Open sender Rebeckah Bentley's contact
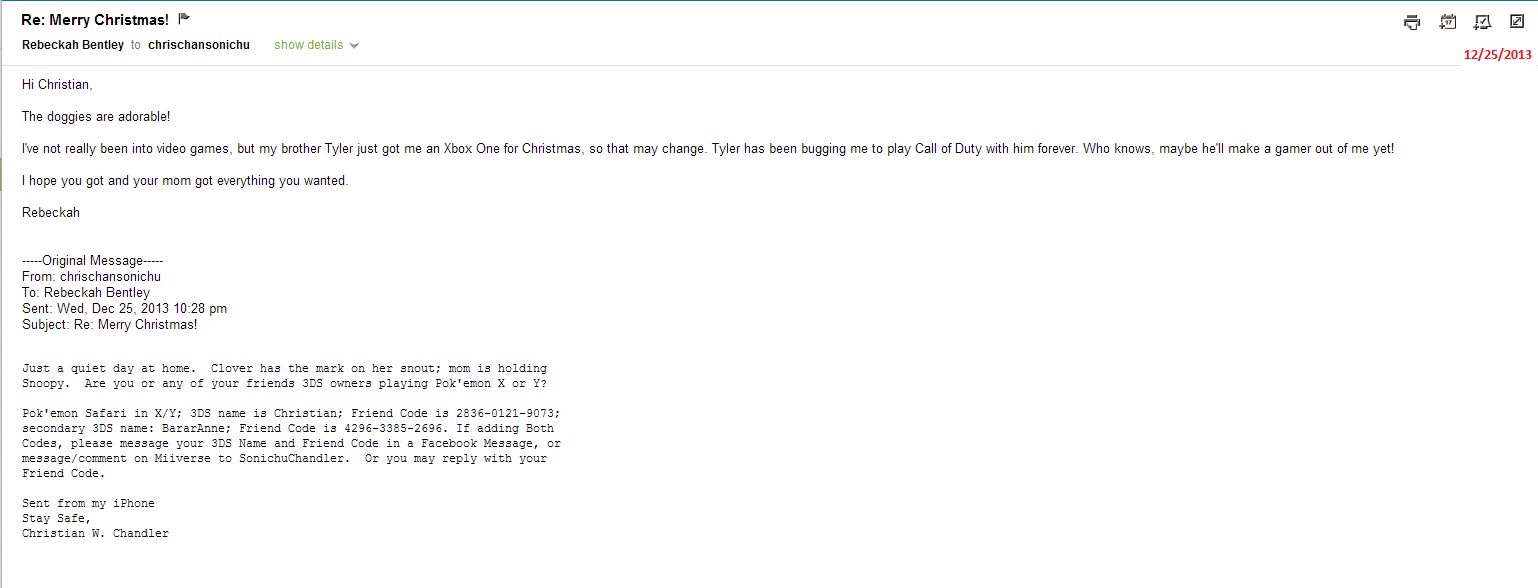Image resolution: width=1538 pixels, height=588 pixels. tap(73, 45)
